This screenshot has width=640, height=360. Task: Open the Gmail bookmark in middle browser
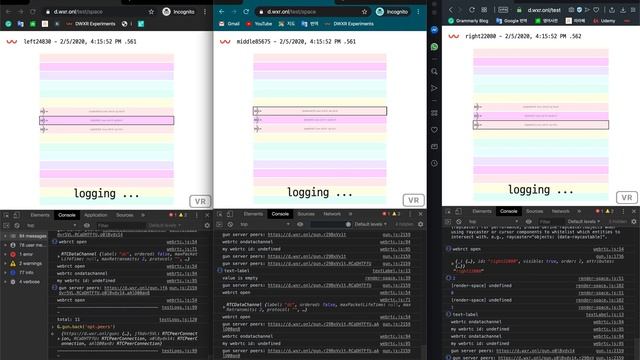[x=229, y=24]
